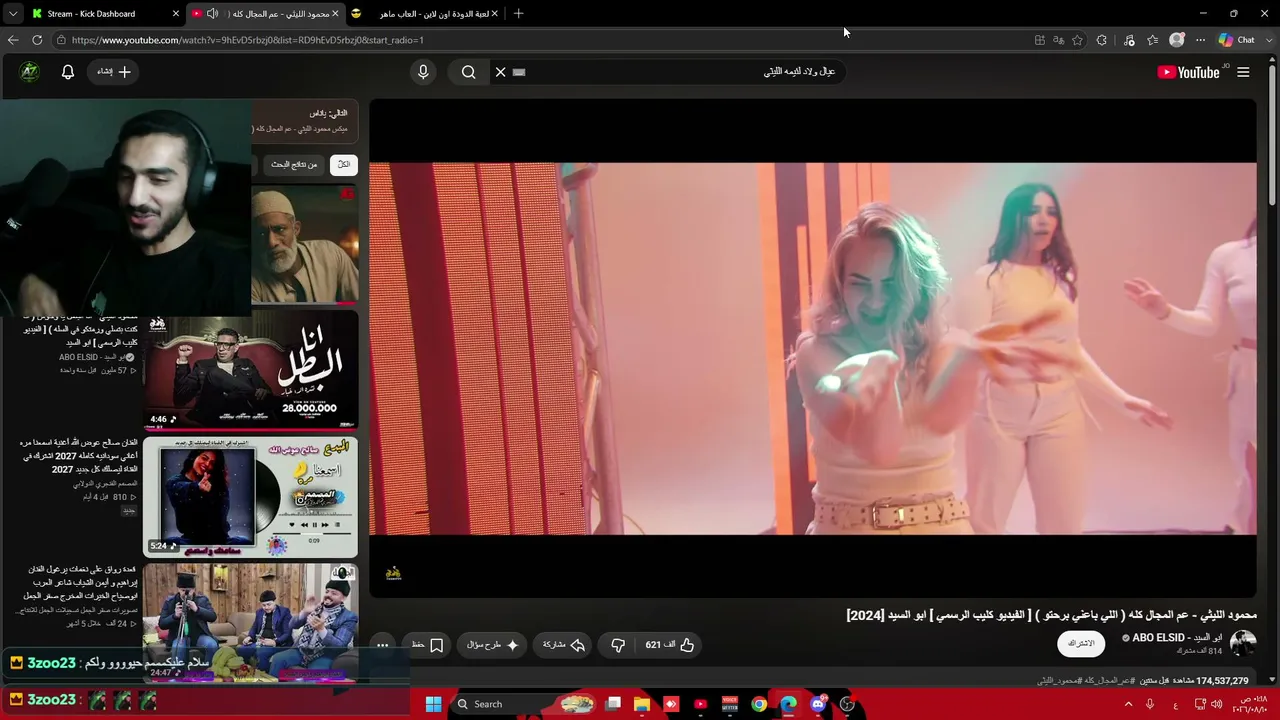The height and width of the screenshot is (720, 1280).
Task: Open the Ask sparkle button under video
Action: pyautogui.click(x=493, y=645)
